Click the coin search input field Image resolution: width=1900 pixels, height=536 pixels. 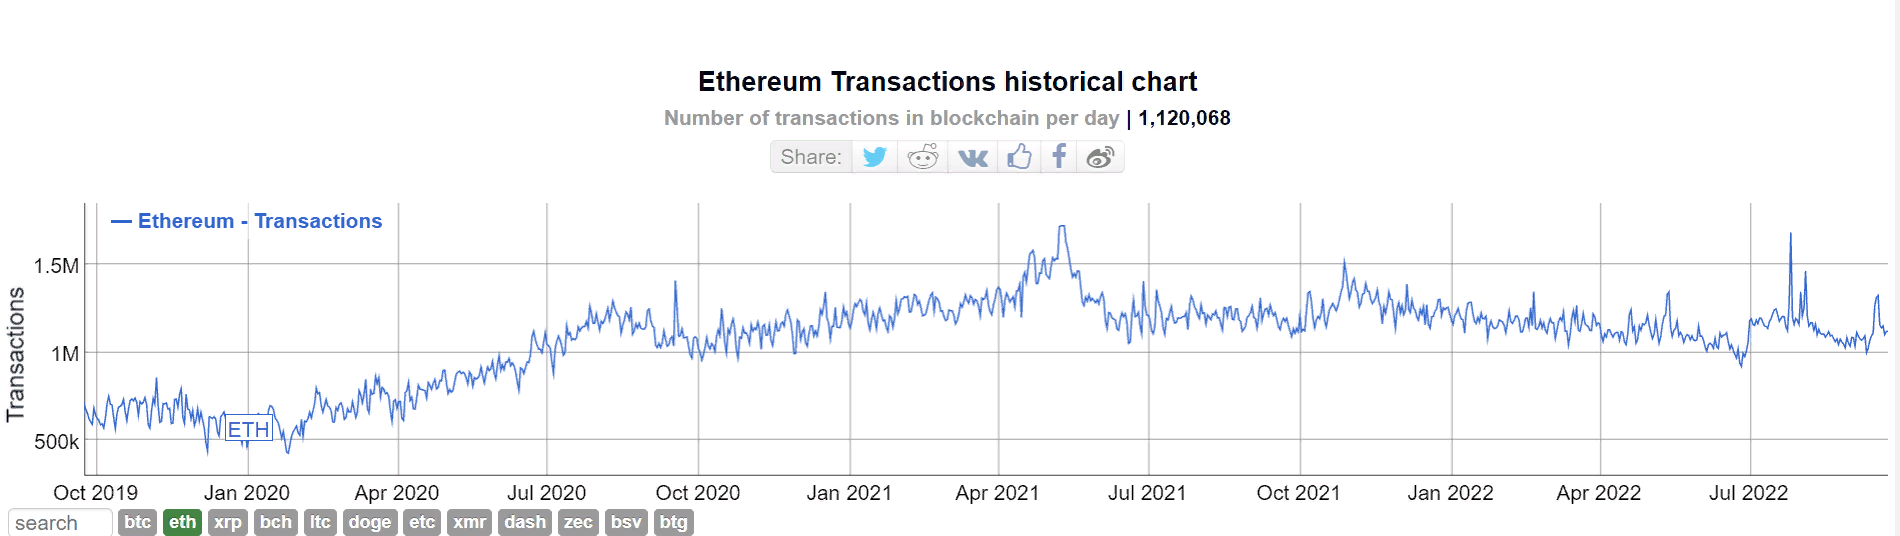coord(60,523)
